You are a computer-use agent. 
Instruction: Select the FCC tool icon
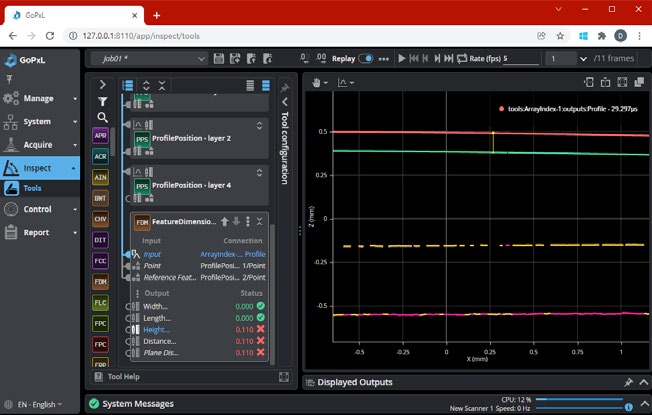click(100, 261)
